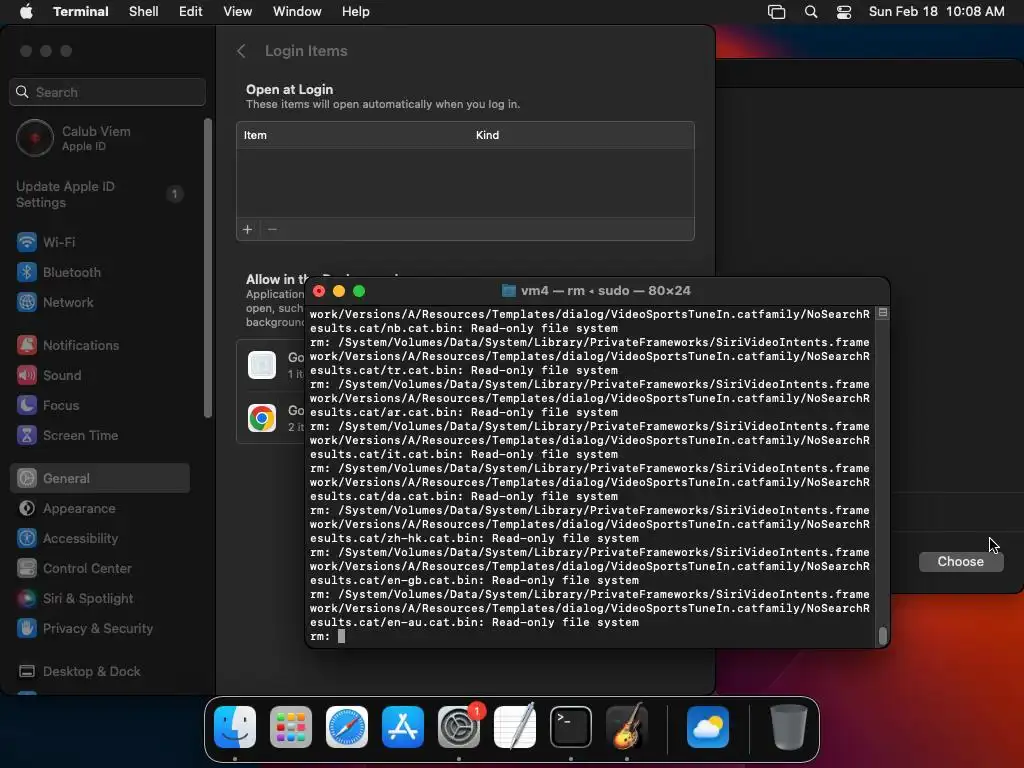Open Update Apple ID Settings
Viewport: 1024px width, 768px height.
tap(101, 195)
